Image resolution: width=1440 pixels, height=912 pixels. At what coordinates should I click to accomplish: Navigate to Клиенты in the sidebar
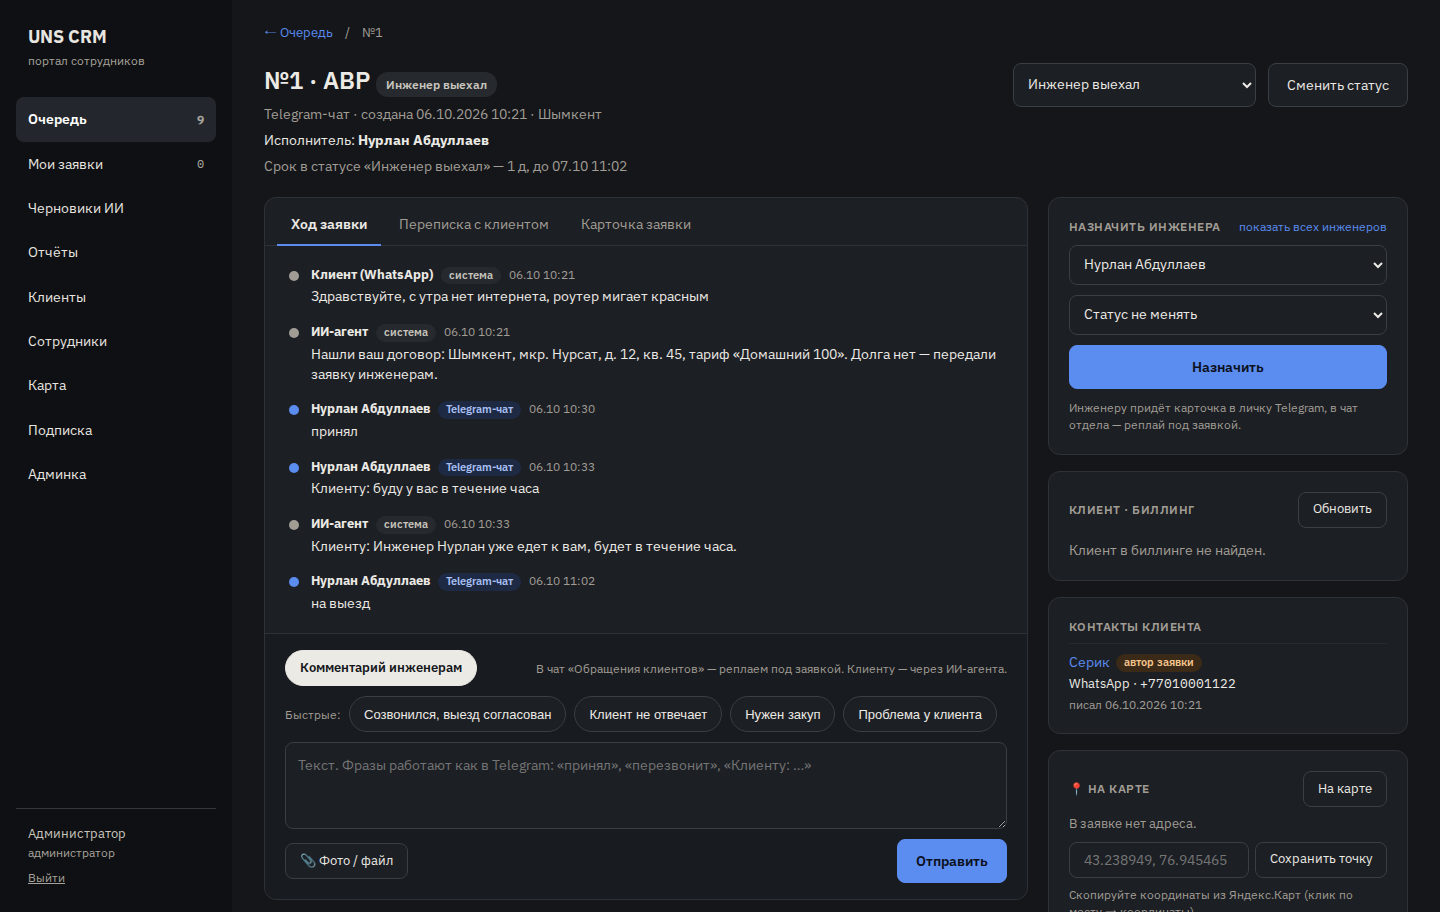click(x=116, y=297)
